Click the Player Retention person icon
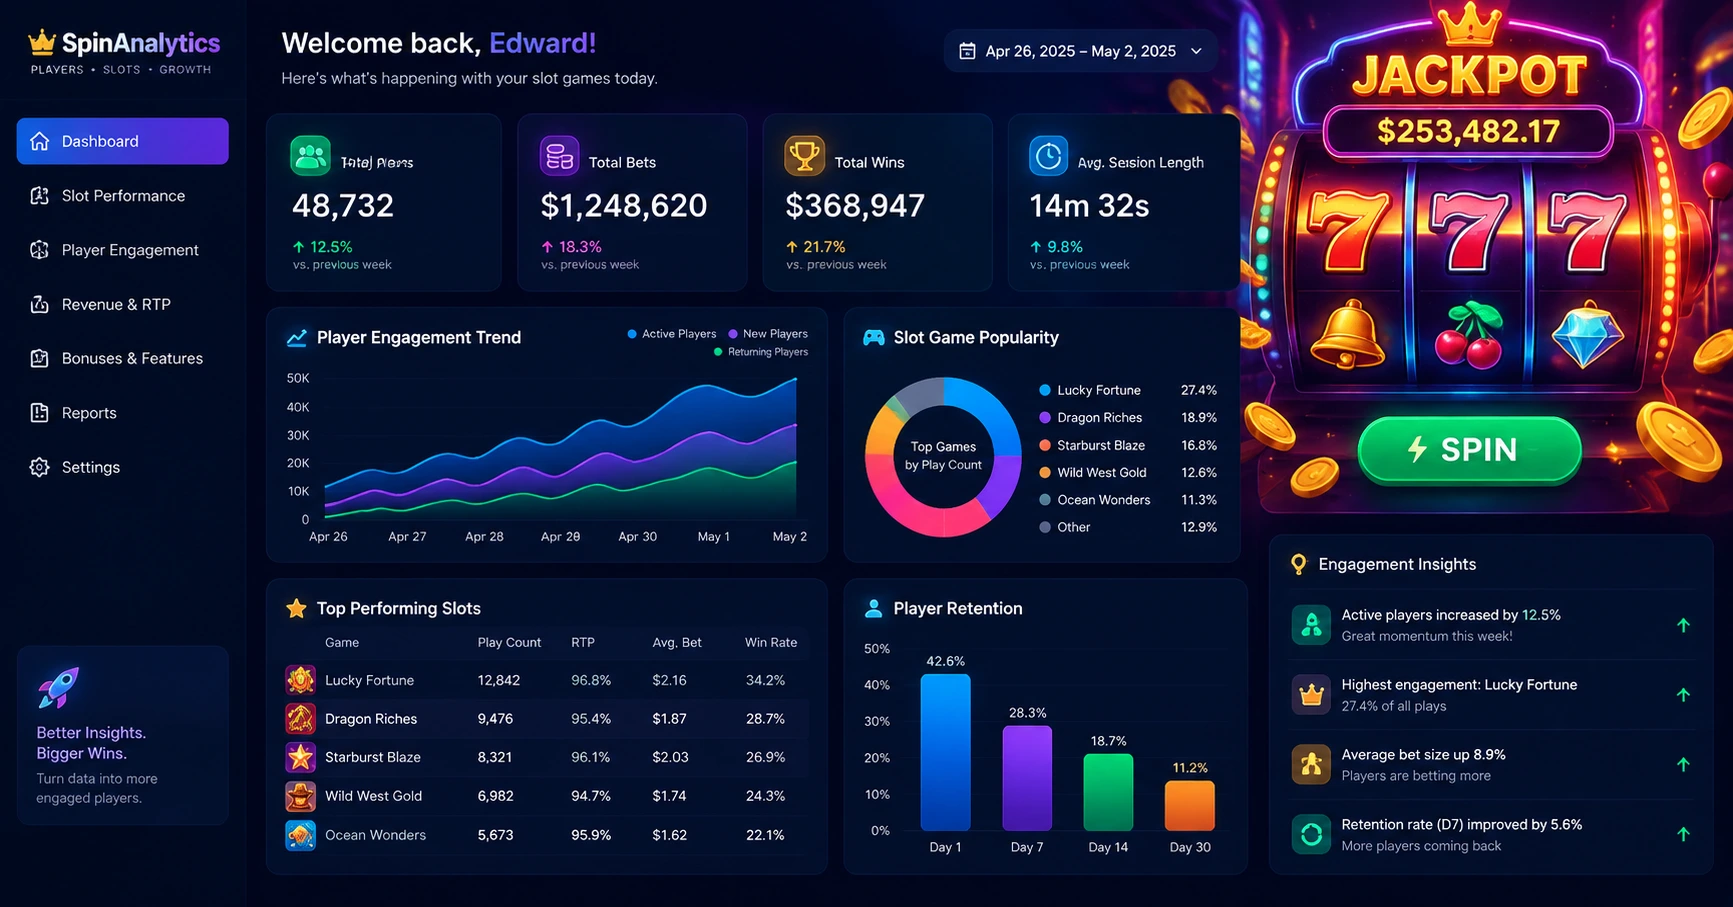 click(x=873, y=608)
